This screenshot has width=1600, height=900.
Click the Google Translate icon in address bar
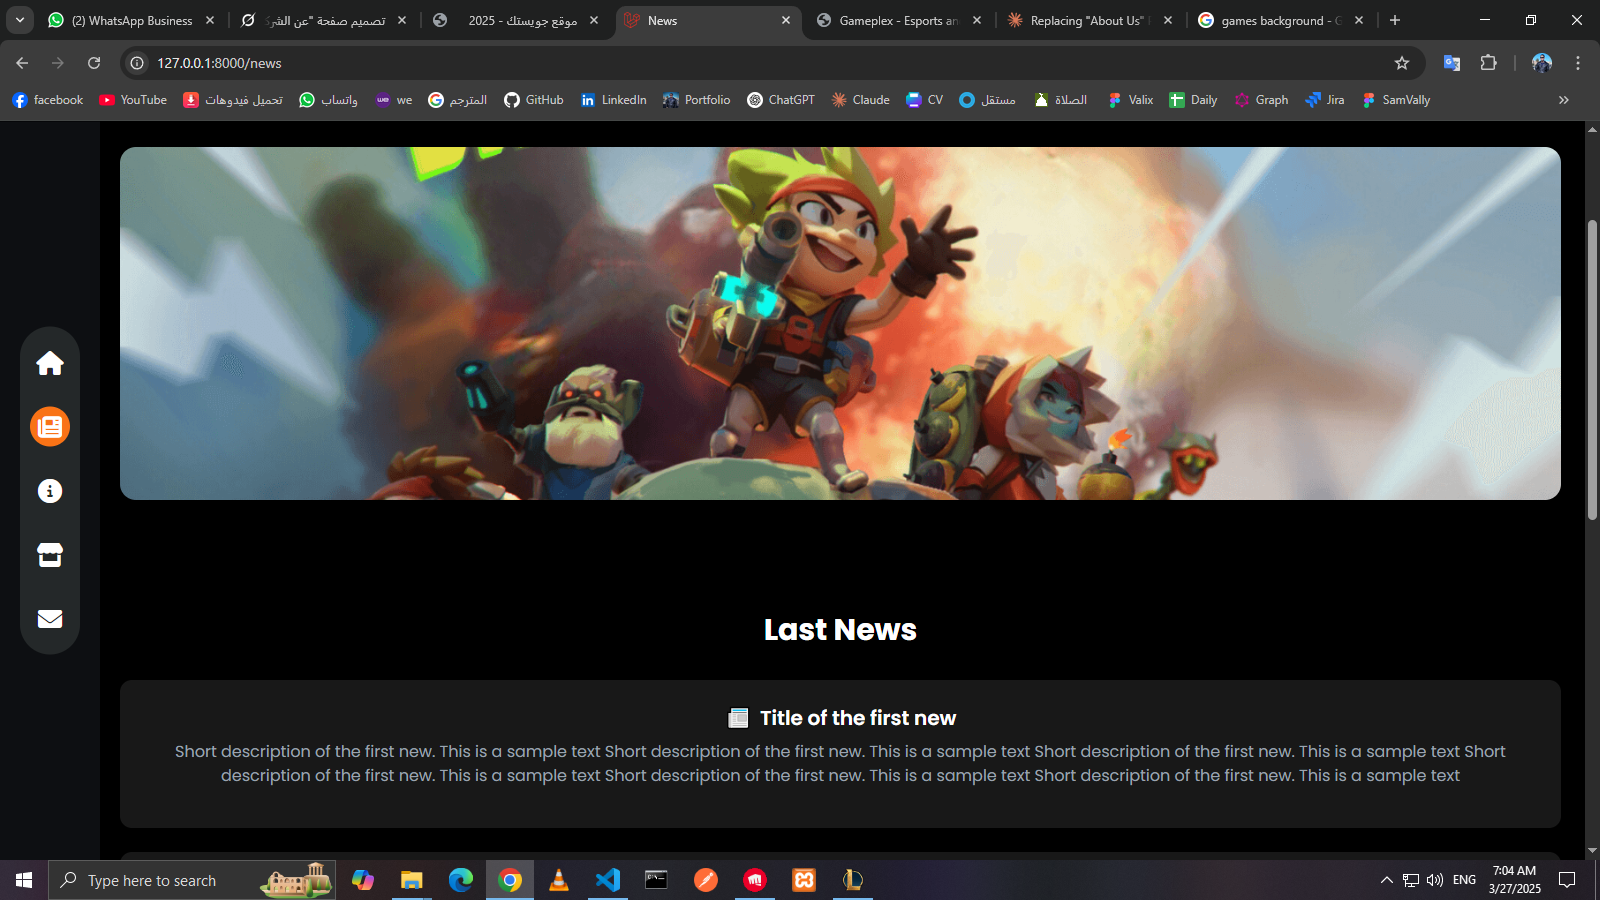(x=1452, y=63)
